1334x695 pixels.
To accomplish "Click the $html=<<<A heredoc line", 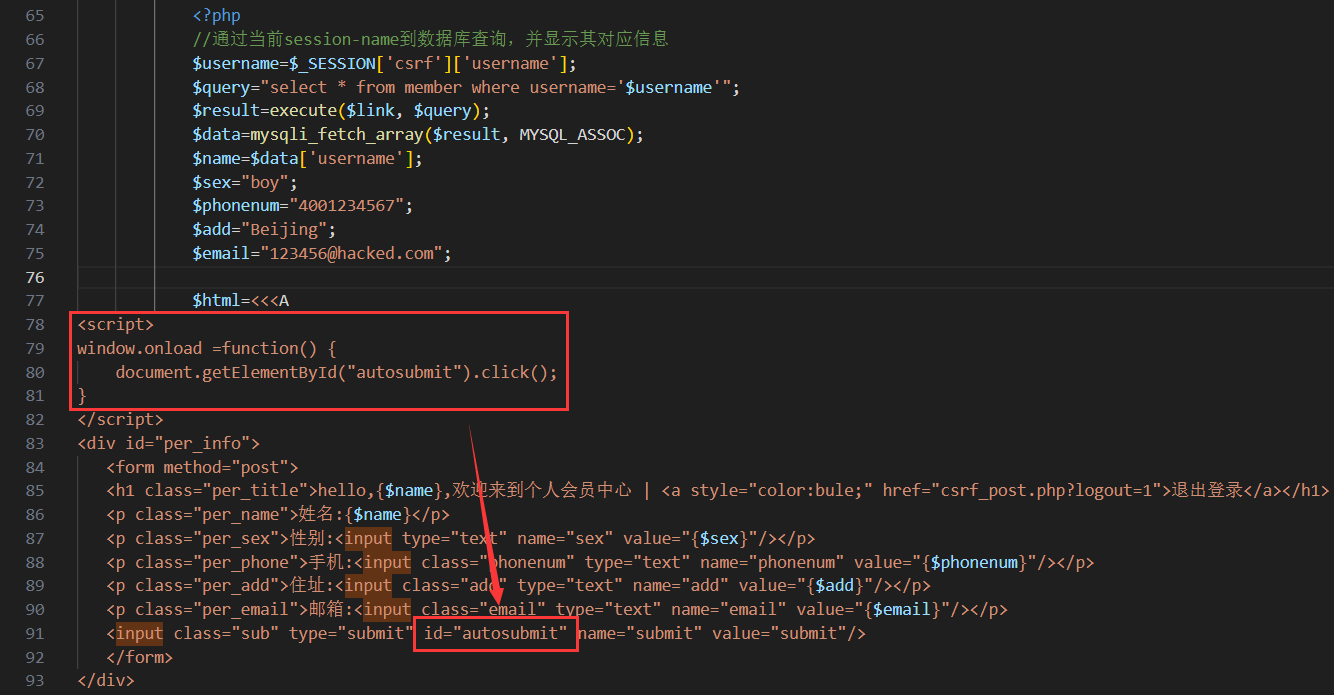I will pyautogui.click(x=241, y=301).
